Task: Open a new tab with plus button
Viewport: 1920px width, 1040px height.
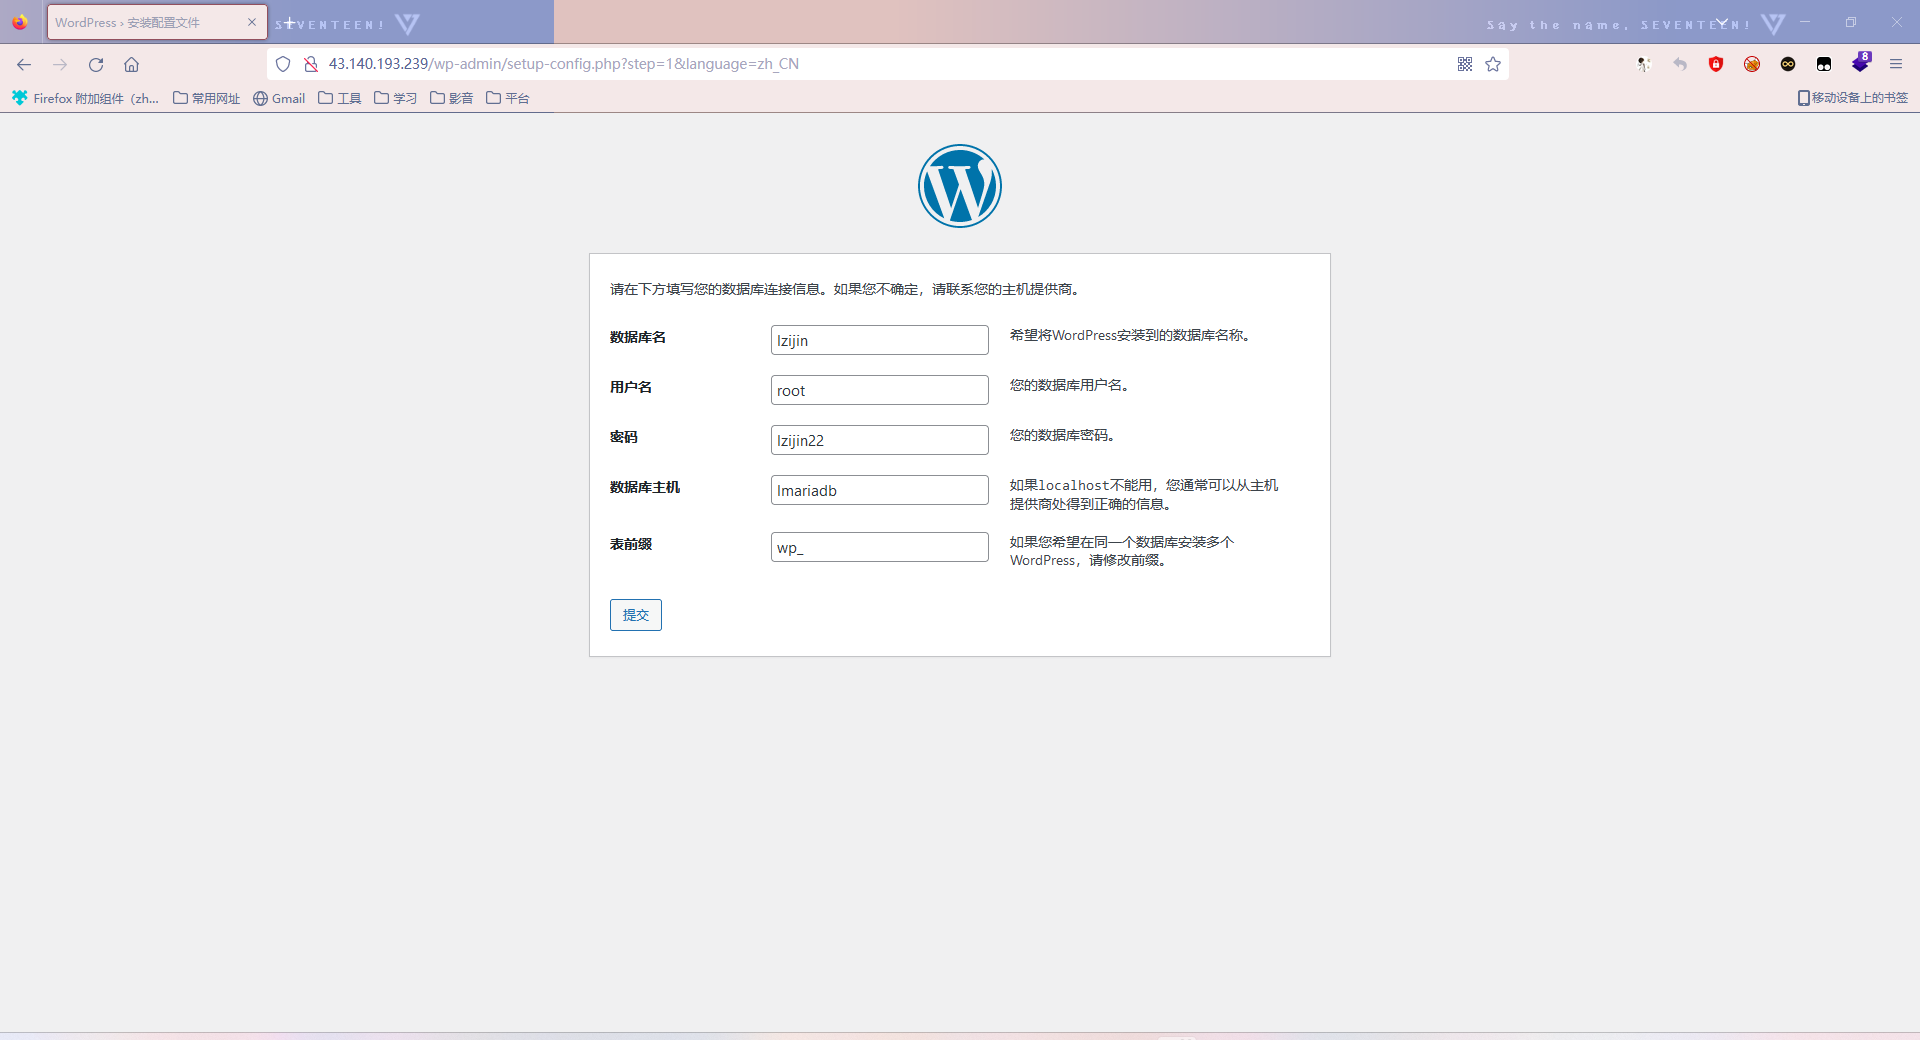Action: point(290,22)
